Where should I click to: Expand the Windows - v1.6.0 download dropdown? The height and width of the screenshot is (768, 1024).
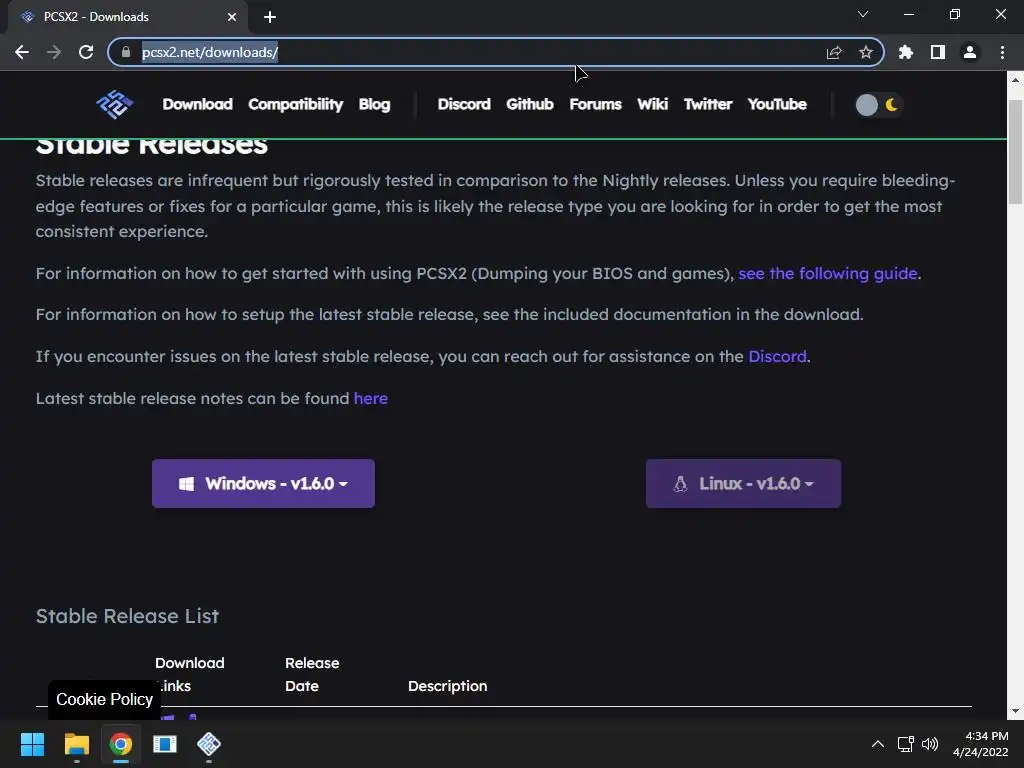[x=263, y=483]
